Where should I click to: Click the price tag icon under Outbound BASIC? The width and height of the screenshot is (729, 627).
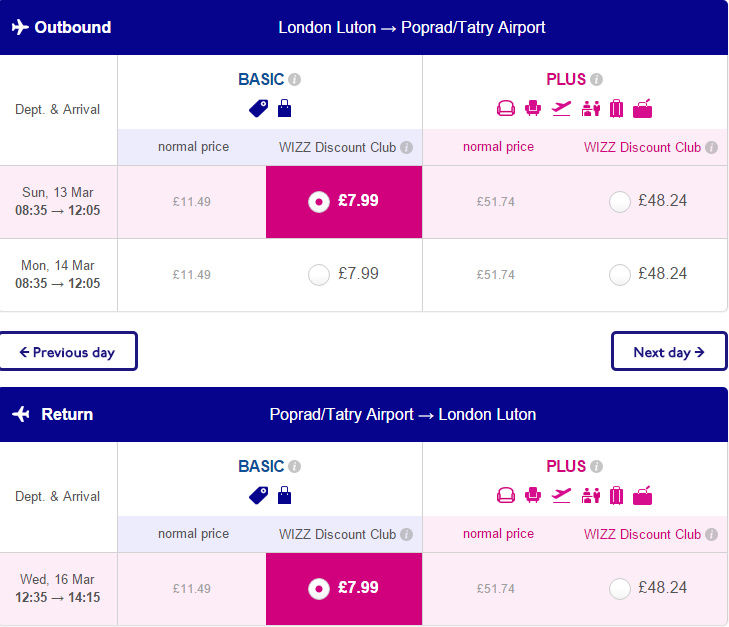(258, 108)
